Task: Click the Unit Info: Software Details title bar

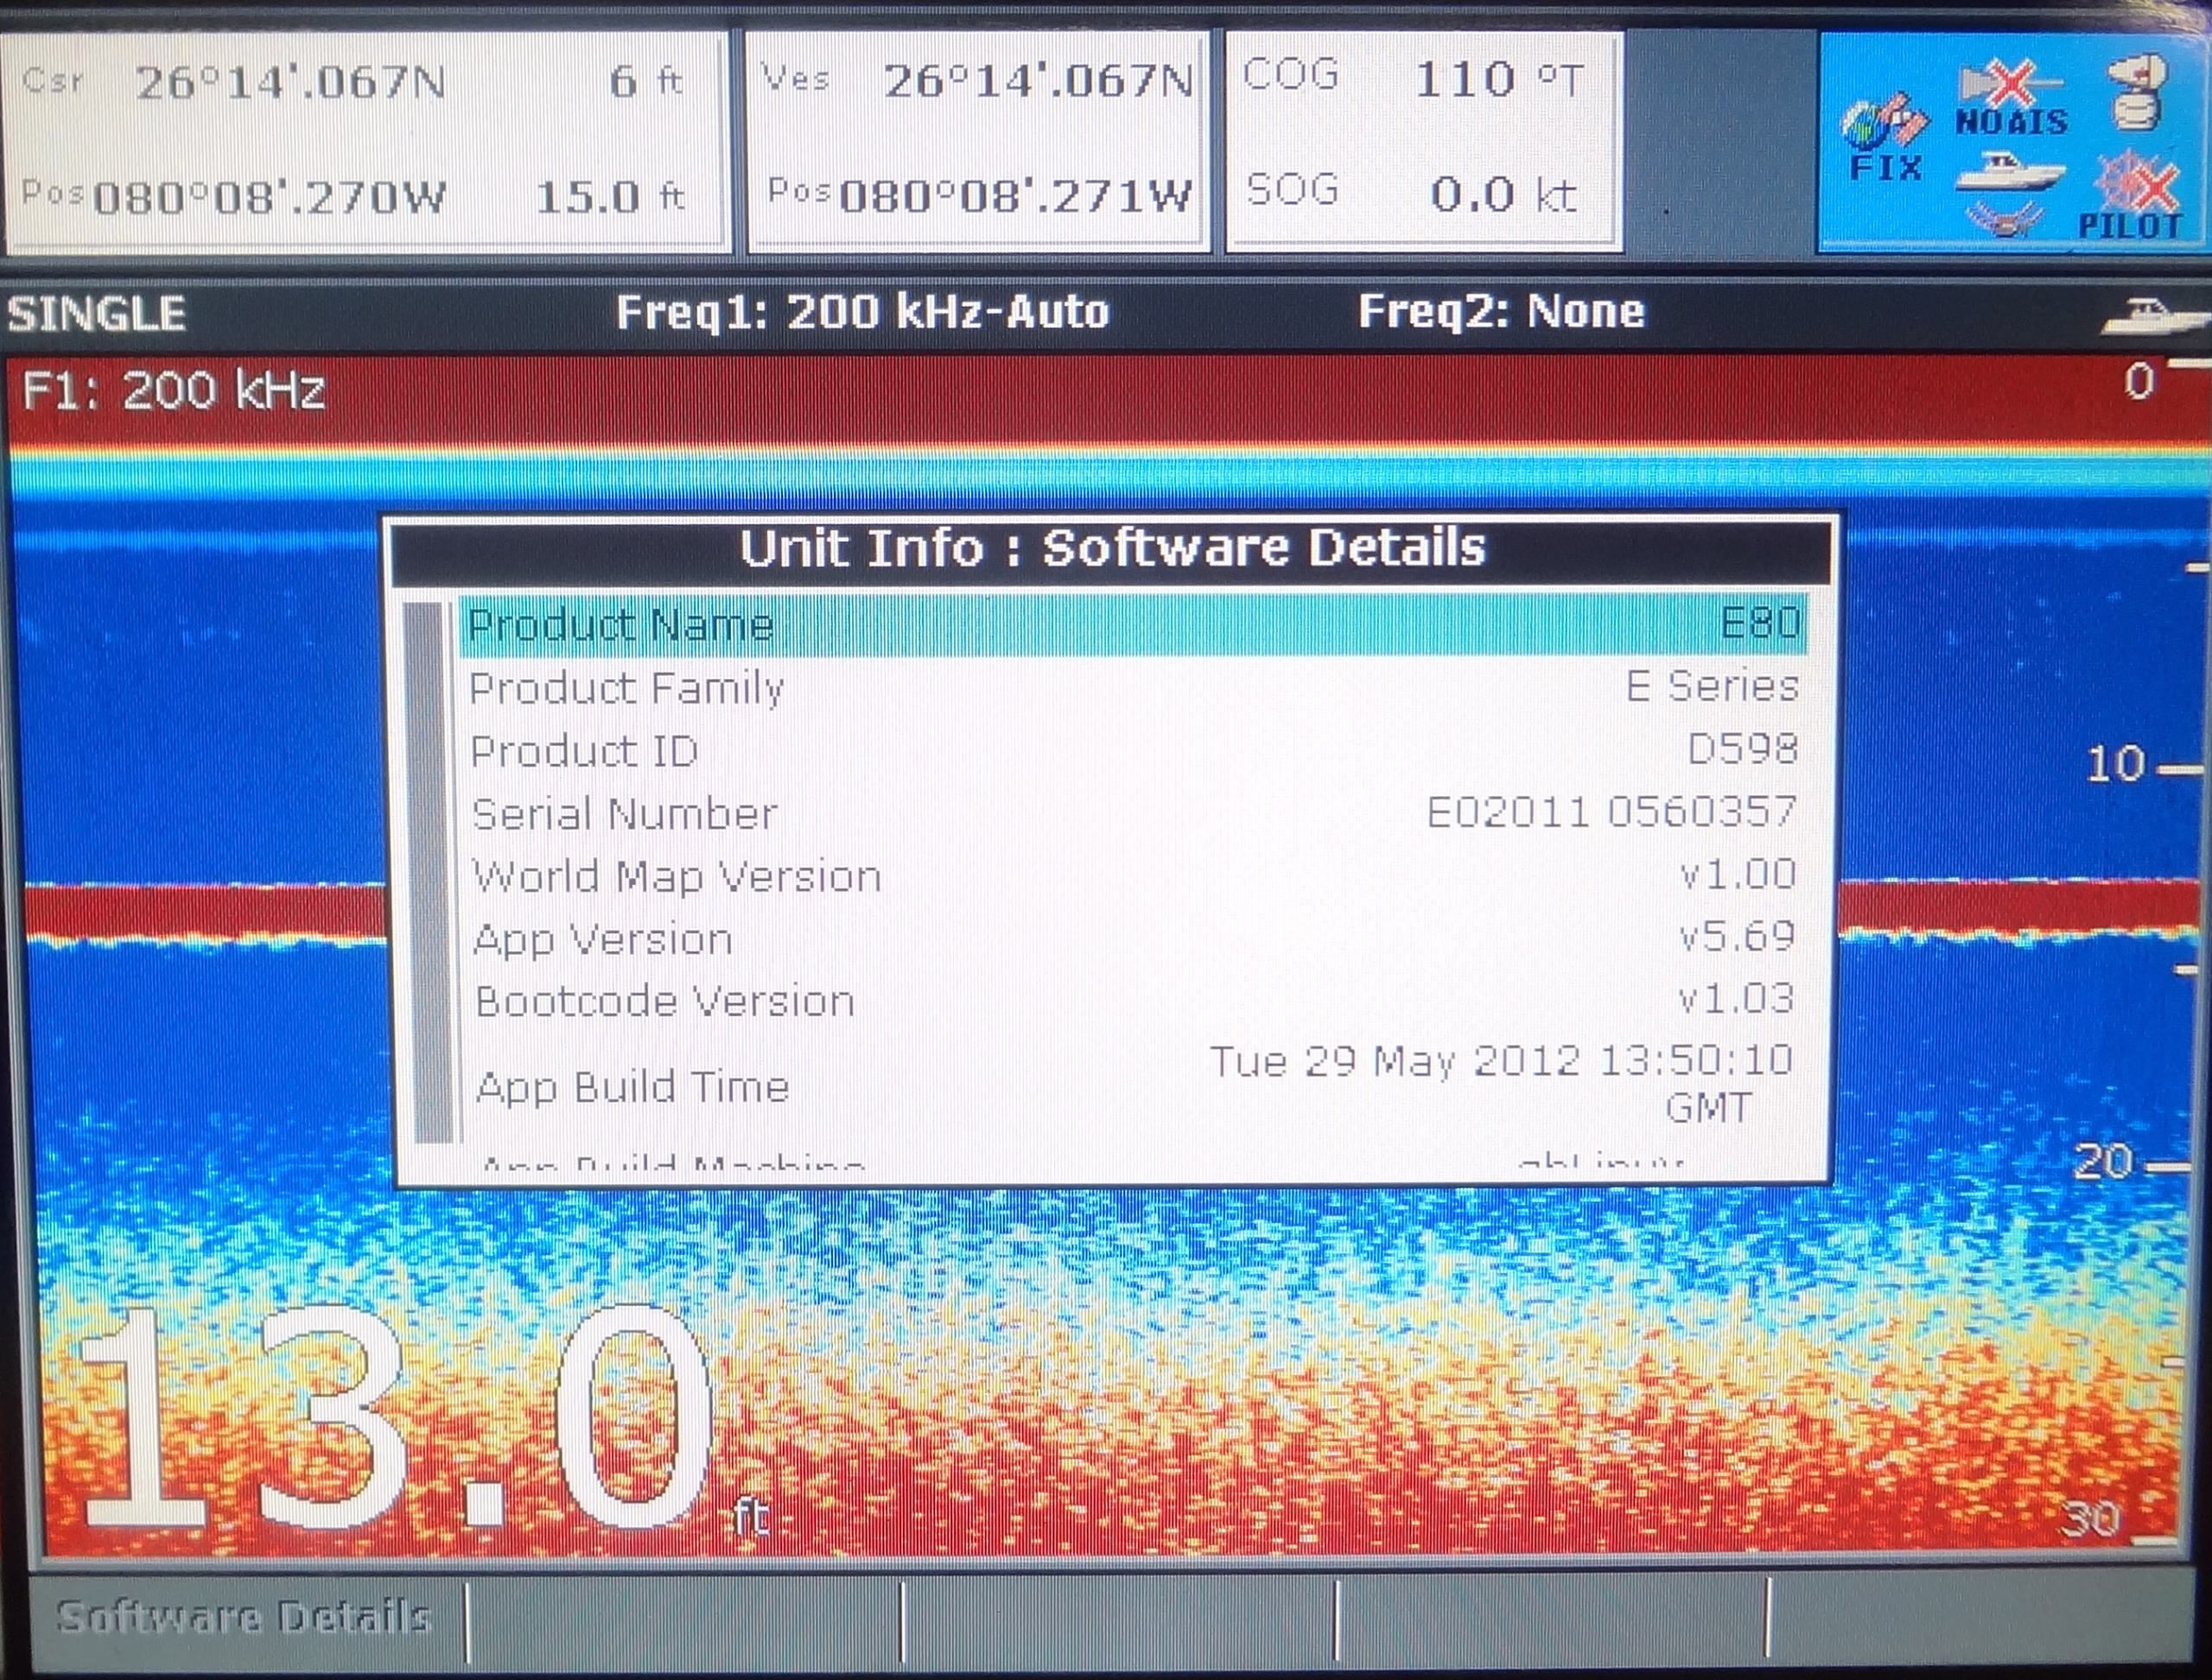Action: click(x=1112, y=549)
